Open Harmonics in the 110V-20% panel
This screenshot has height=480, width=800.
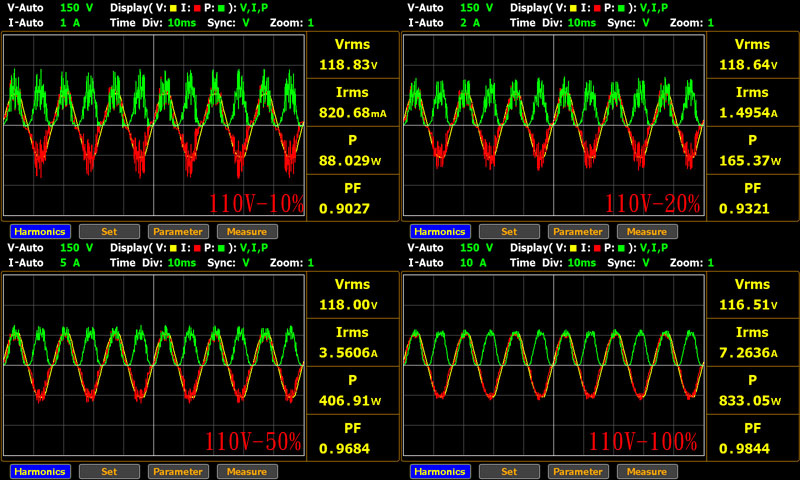[x=440, y=232]
